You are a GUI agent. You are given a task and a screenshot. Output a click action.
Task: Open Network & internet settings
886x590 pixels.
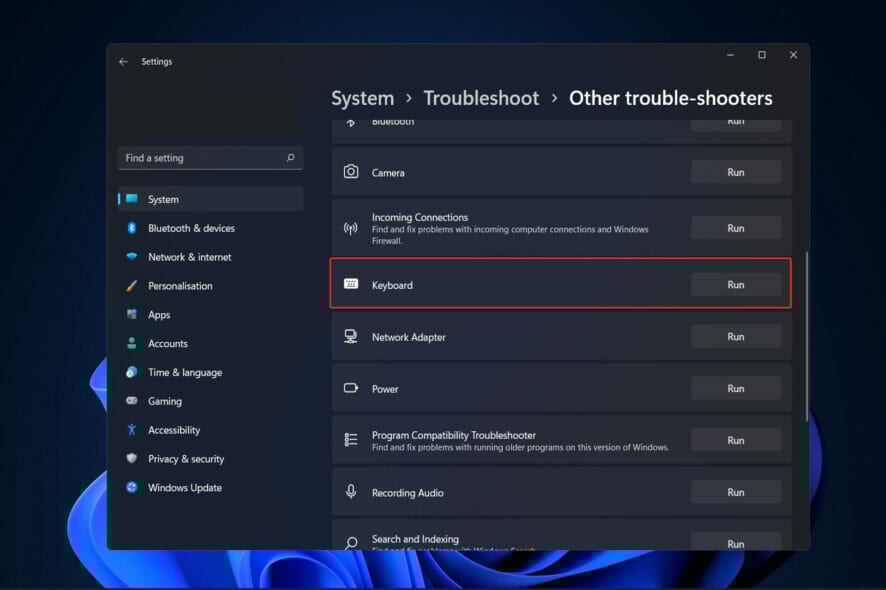click(x=189, y=257)
